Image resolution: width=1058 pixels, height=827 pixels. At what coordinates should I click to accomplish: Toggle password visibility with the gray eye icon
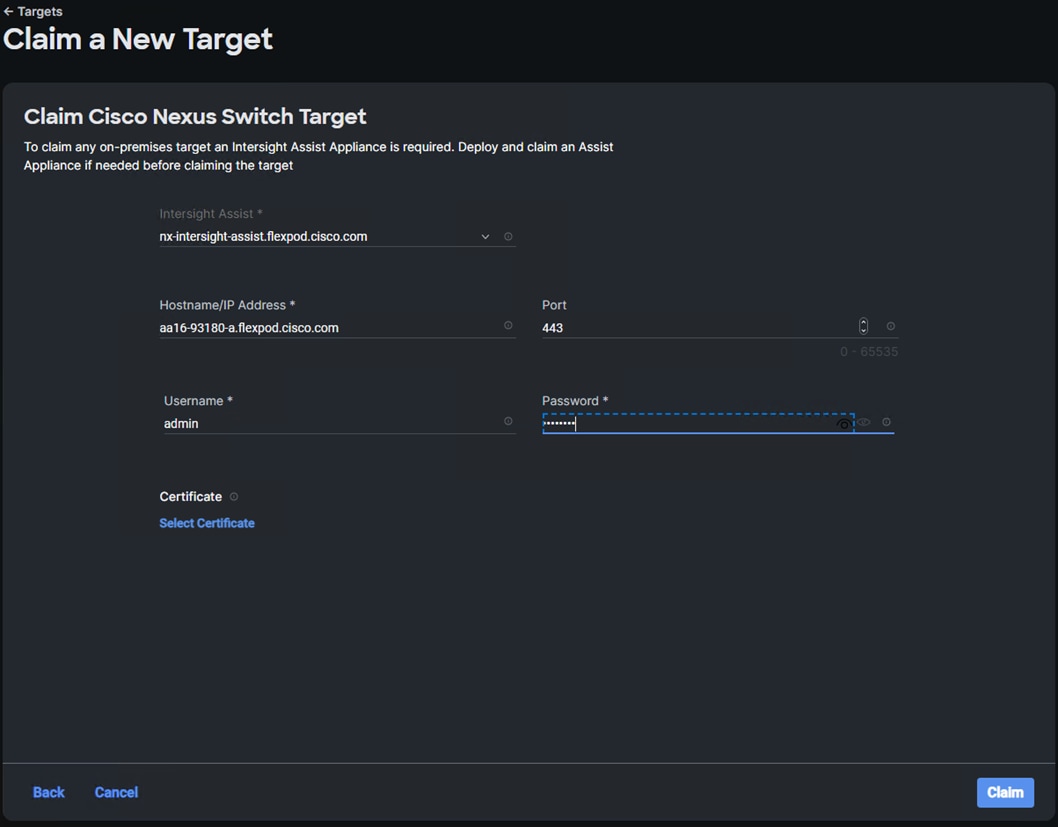click(864, 422)
